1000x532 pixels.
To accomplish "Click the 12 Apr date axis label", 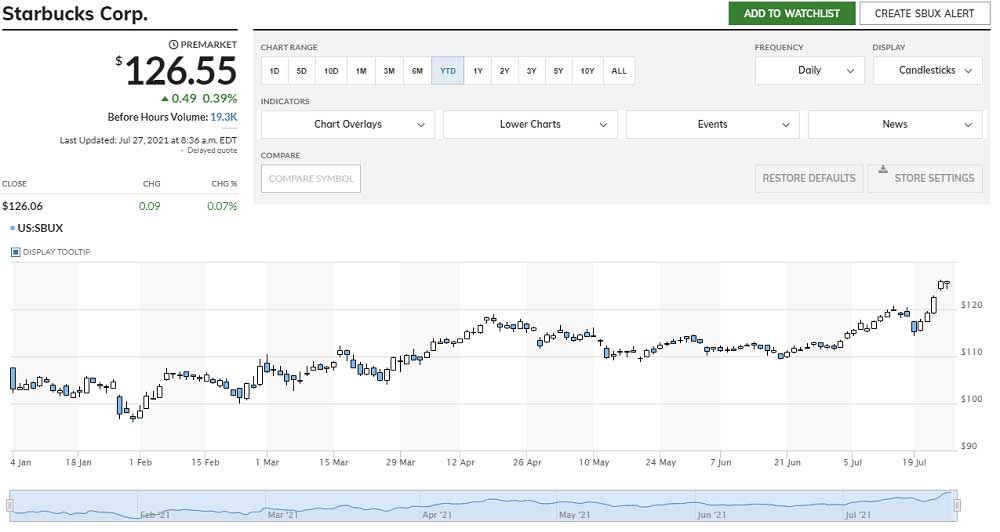I will 460,462.
